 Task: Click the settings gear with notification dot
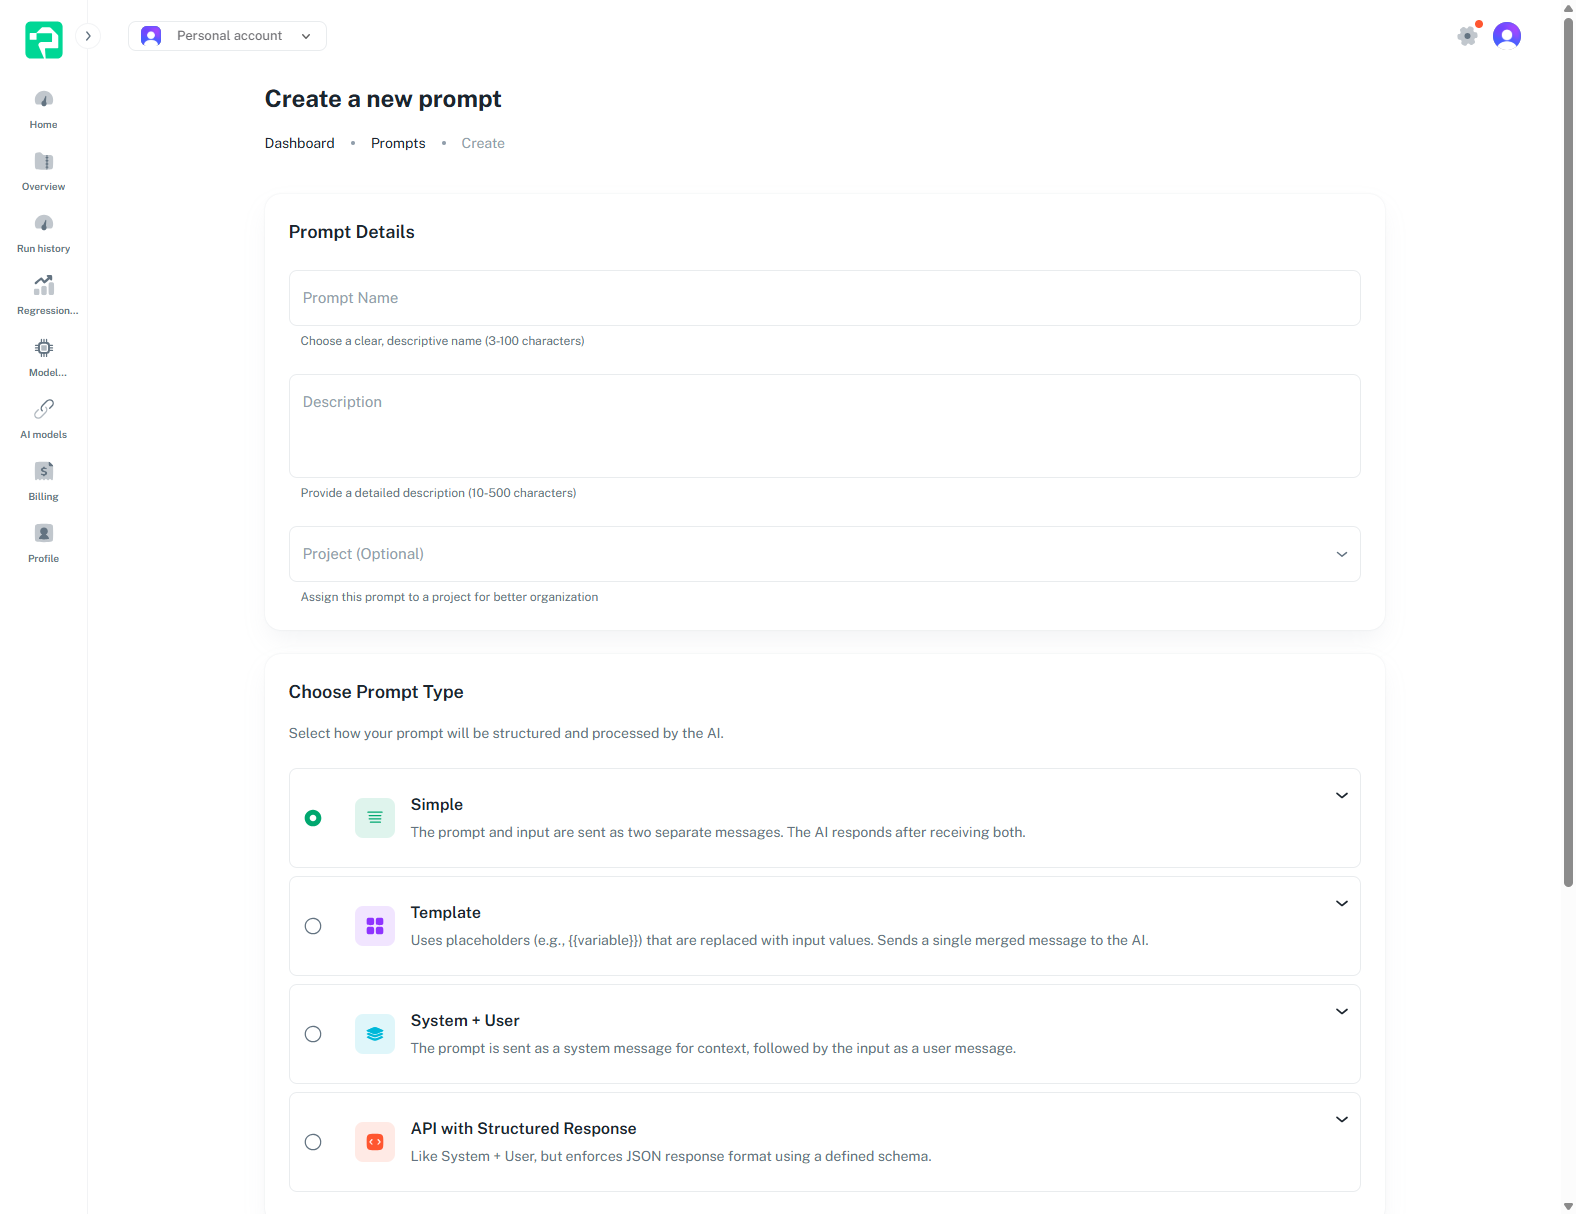click(x=1467, y=35)
